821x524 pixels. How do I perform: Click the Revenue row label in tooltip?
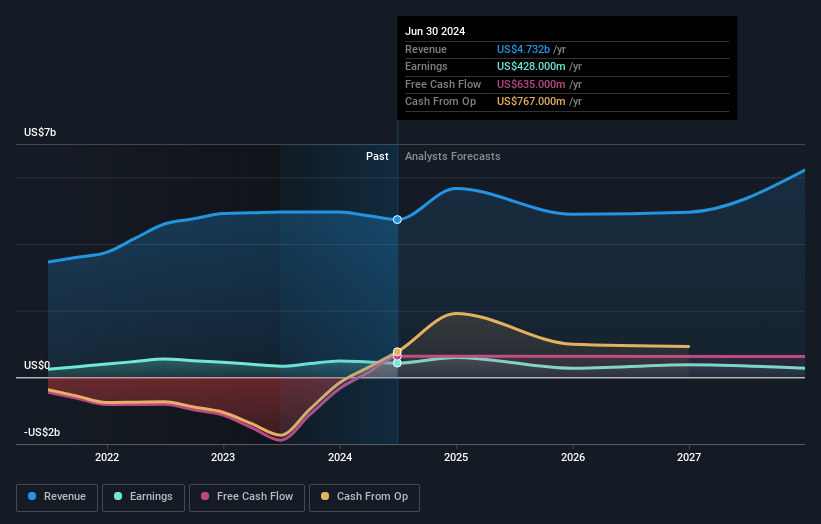pos(426,49)
